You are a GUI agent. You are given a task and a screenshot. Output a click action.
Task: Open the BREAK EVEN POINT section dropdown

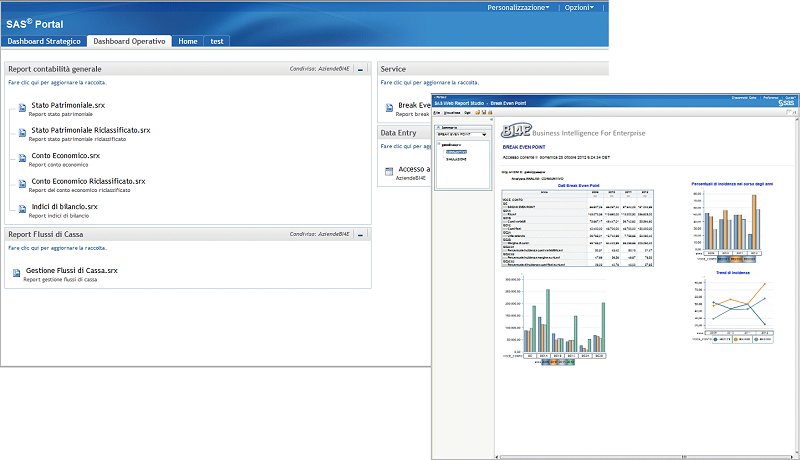point(484,135)
